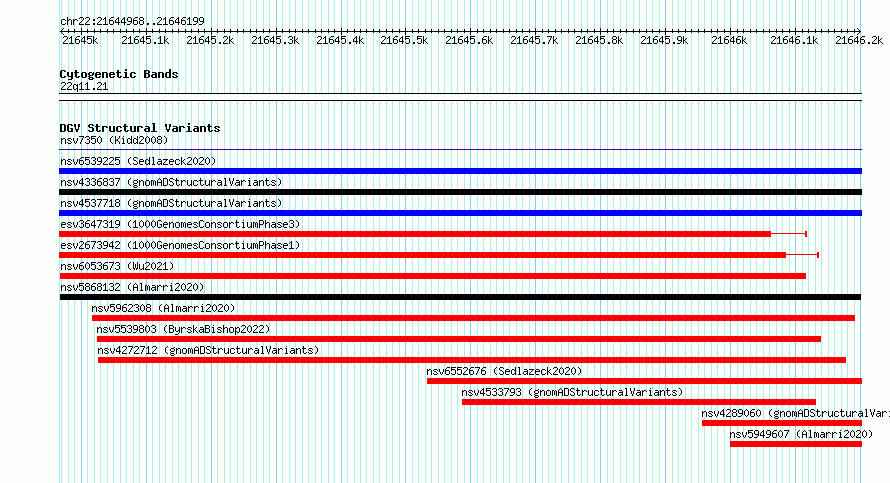Open nsv5539803 (ByrskaBishop2022) label
Image resolution: width=890 pixels, height=483 pixels.
[183, 329]
